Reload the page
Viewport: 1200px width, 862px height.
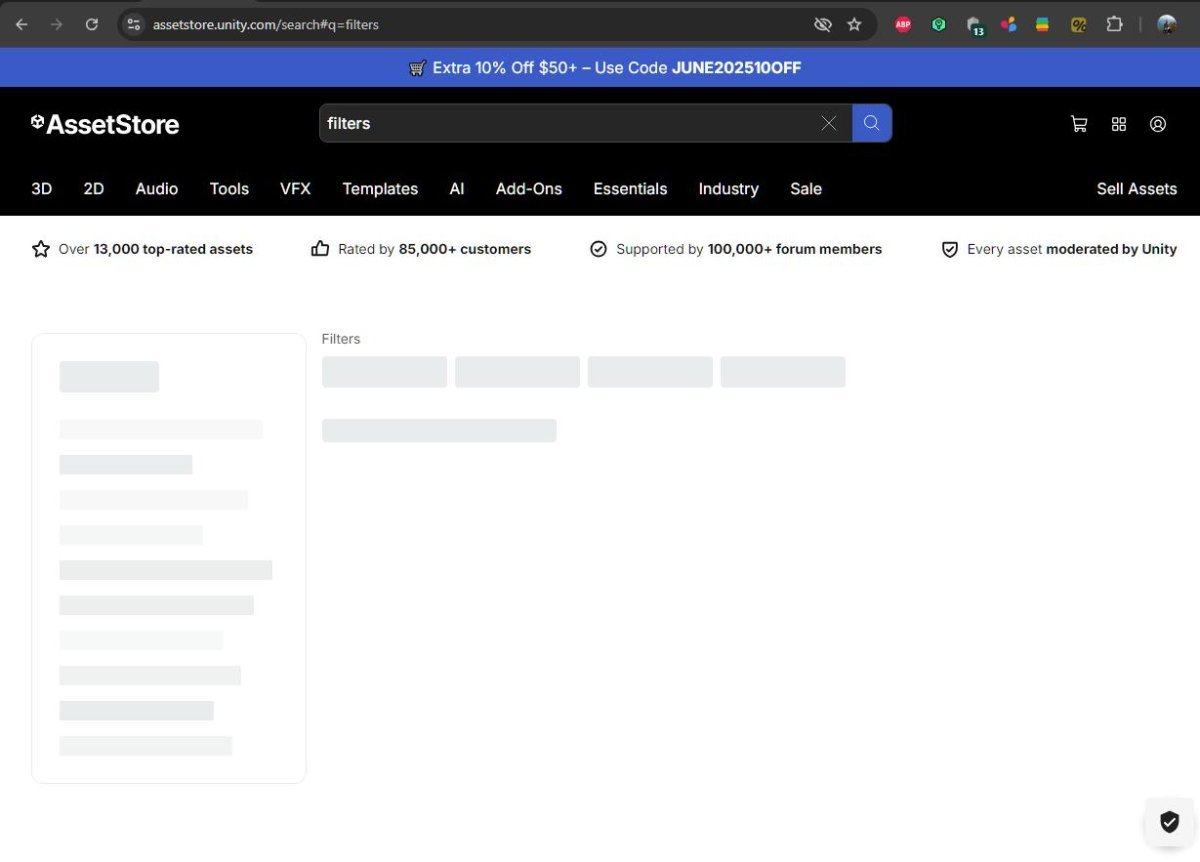pos(92,24)
